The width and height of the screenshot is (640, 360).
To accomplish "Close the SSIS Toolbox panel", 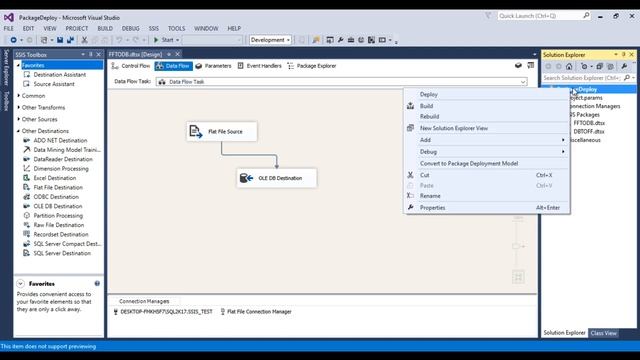I will tap(98, 54).
